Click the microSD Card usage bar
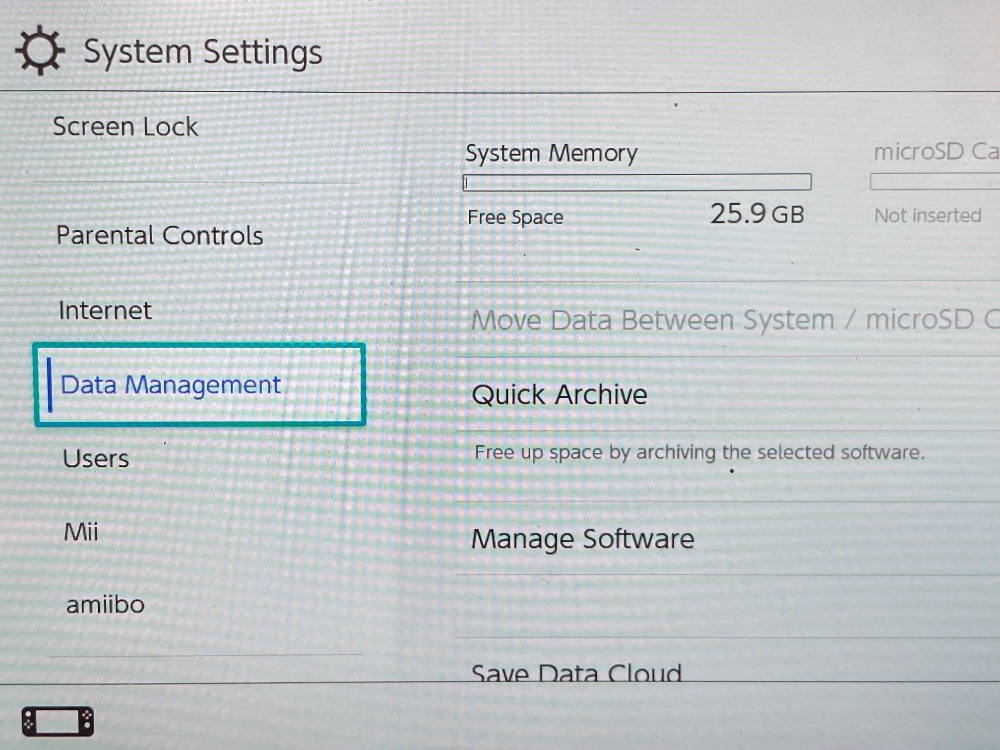This screenshot has width=1000, height=750. (935, 182)
